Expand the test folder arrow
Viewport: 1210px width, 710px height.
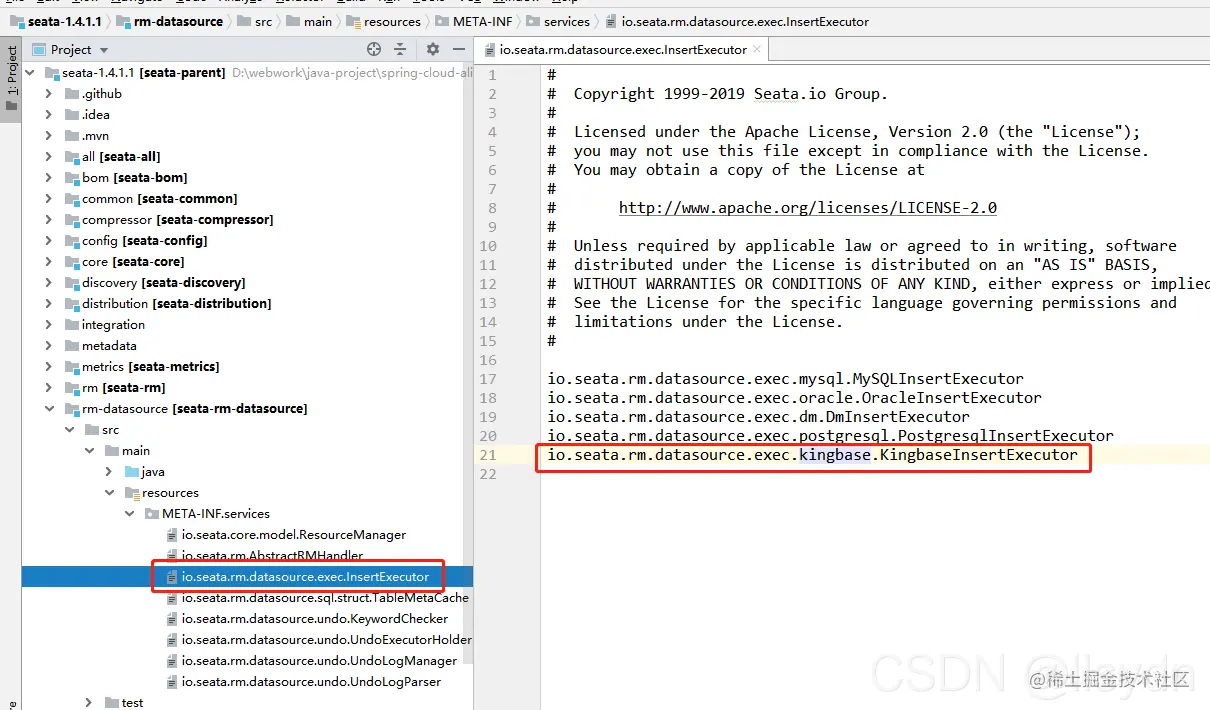click(89, 703)
